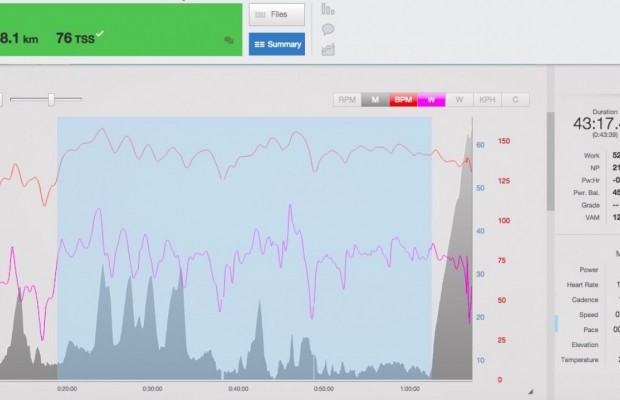Switch to the Summary view
This screenshot has height=400, width=620.
pyautogui.click(x=277, y=44)
